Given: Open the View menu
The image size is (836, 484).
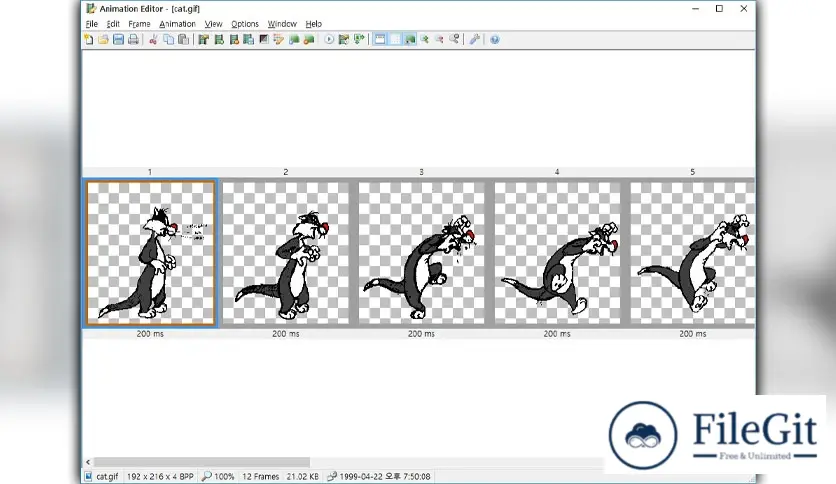Looking at the screenshot, I should 213,24.
